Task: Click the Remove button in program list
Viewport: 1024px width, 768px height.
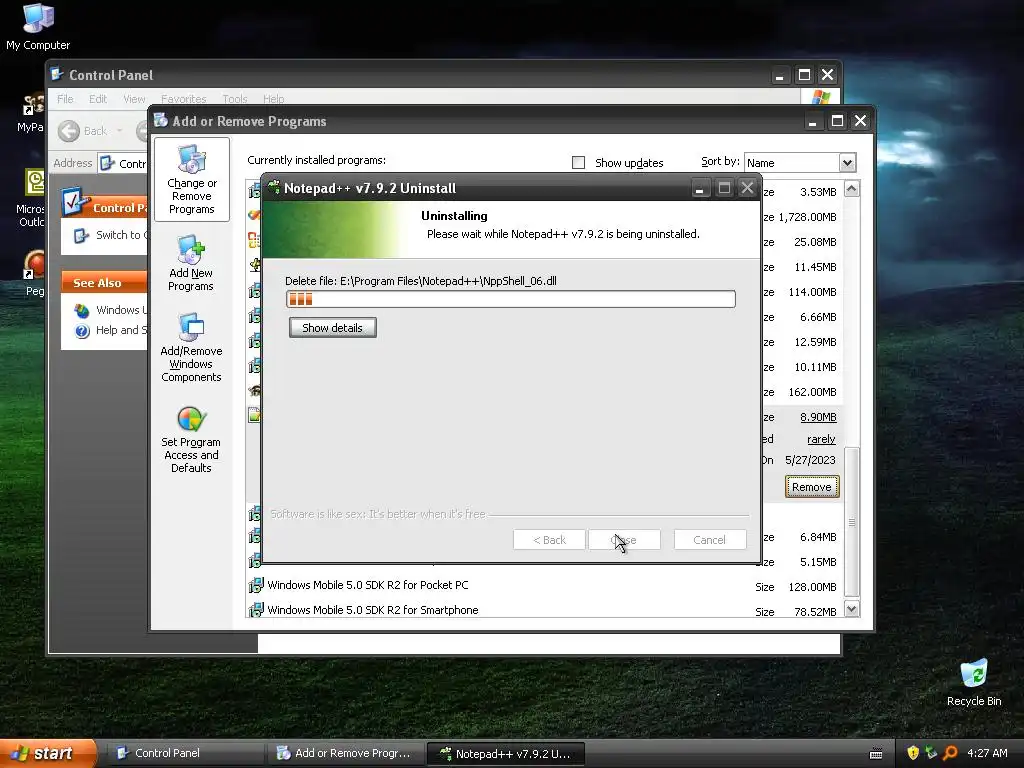Action: [x=812, y=487]
